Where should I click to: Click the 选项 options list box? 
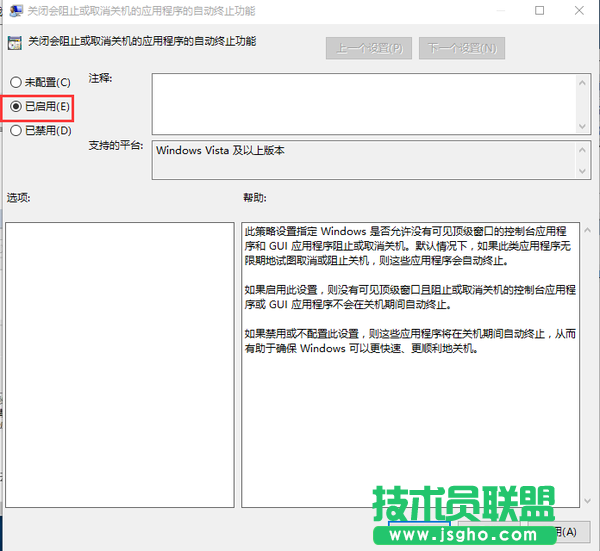pyautogui.click(x=120, y=365)
